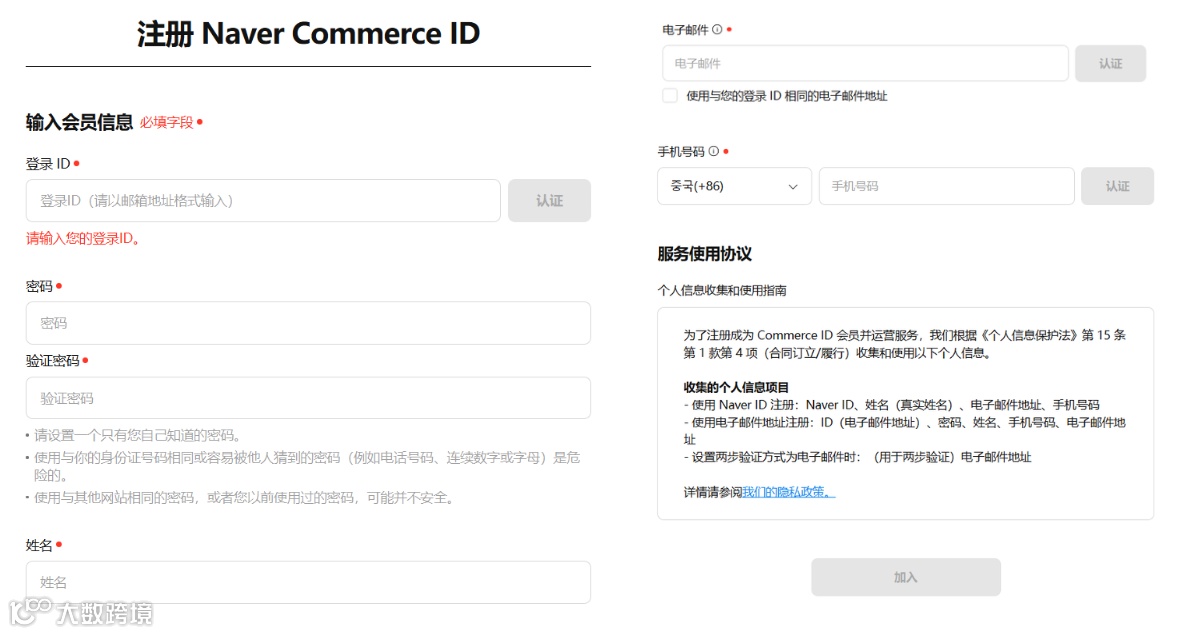The height and width of the screenshot is (634, 1179).
Task: Click the 认证 button beside login ID field
Action: coord(549,200)
